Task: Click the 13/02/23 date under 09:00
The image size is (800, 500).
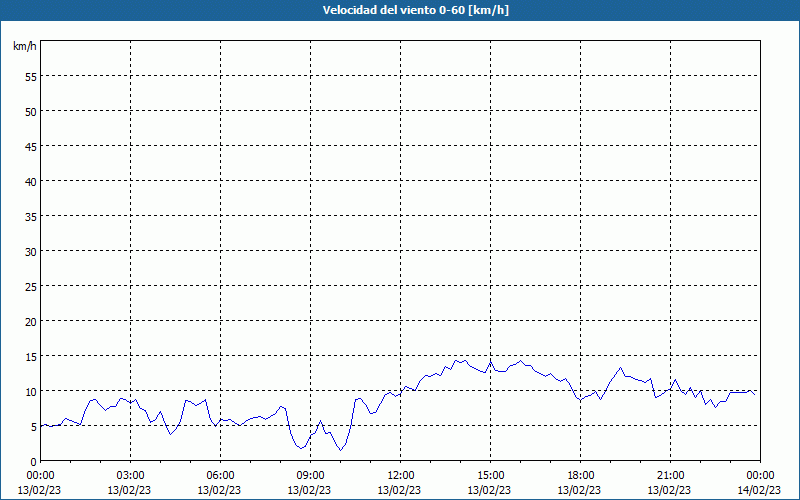Action: point(309,490)
